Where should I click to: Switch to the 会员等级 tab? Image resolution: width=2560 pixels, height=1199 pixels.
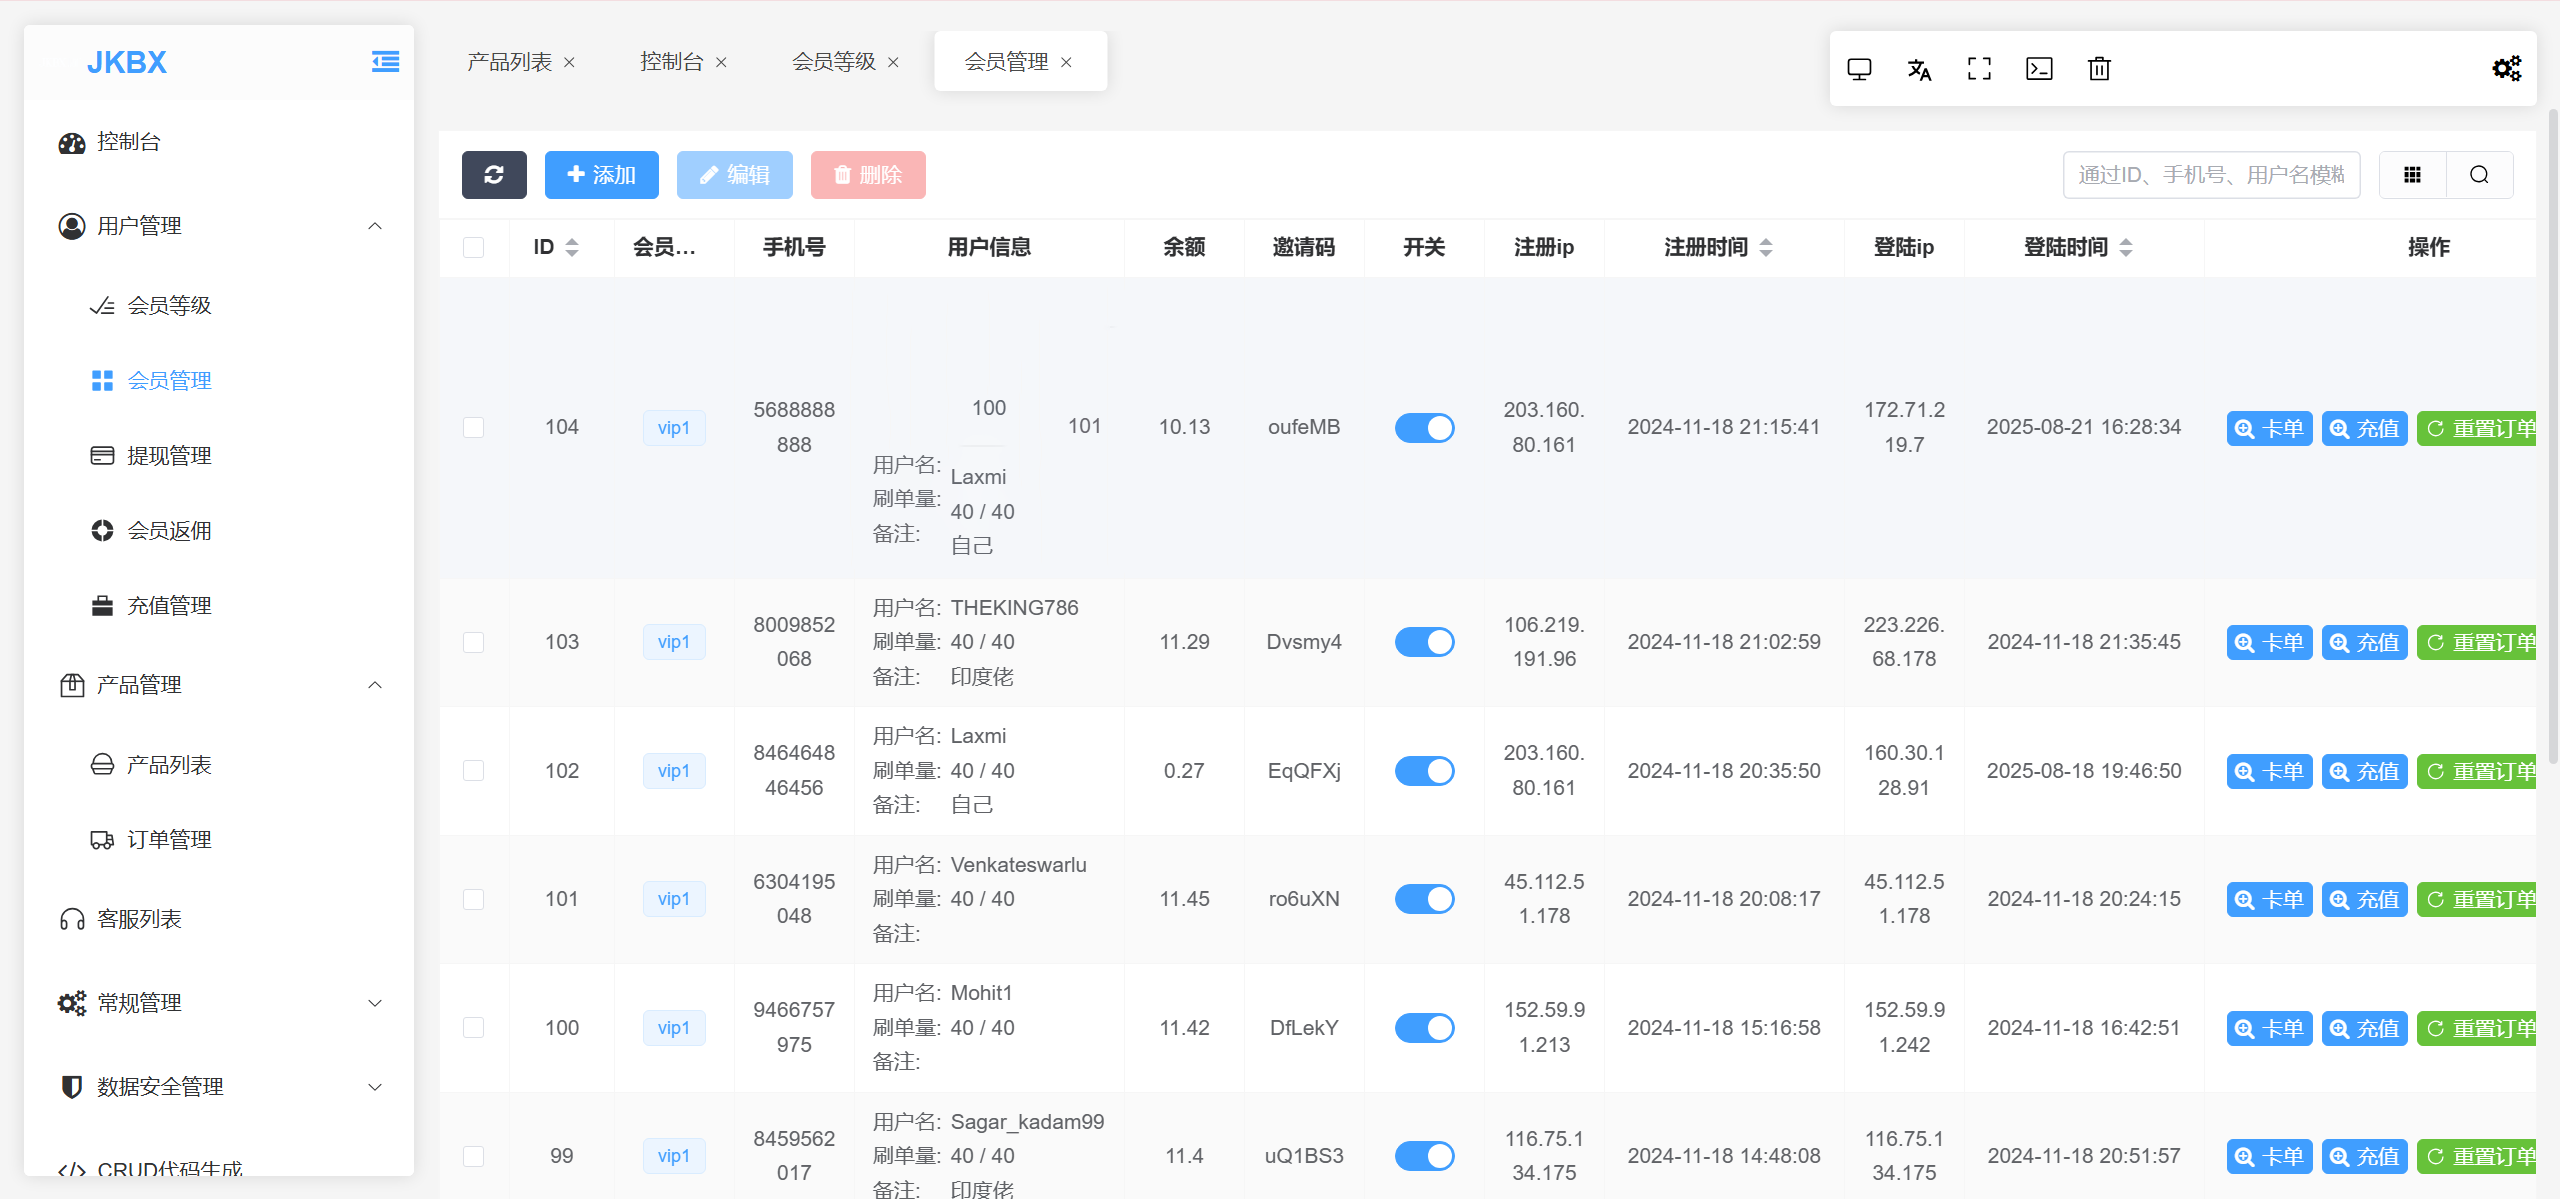[x=834, y=62]
